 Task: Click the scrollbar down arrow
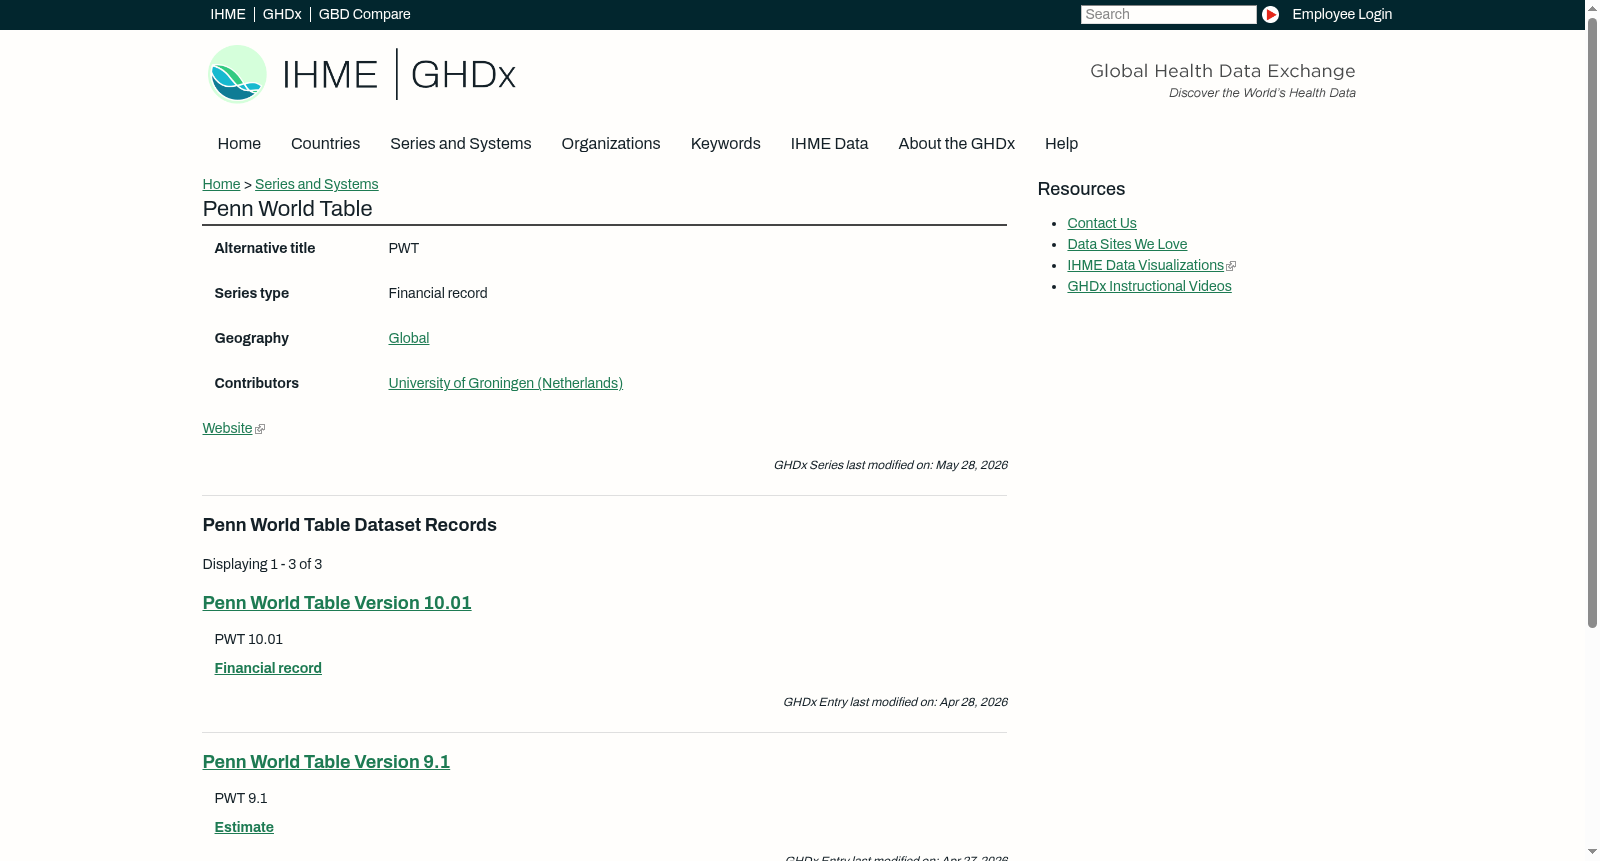[x=1592, y=852]
